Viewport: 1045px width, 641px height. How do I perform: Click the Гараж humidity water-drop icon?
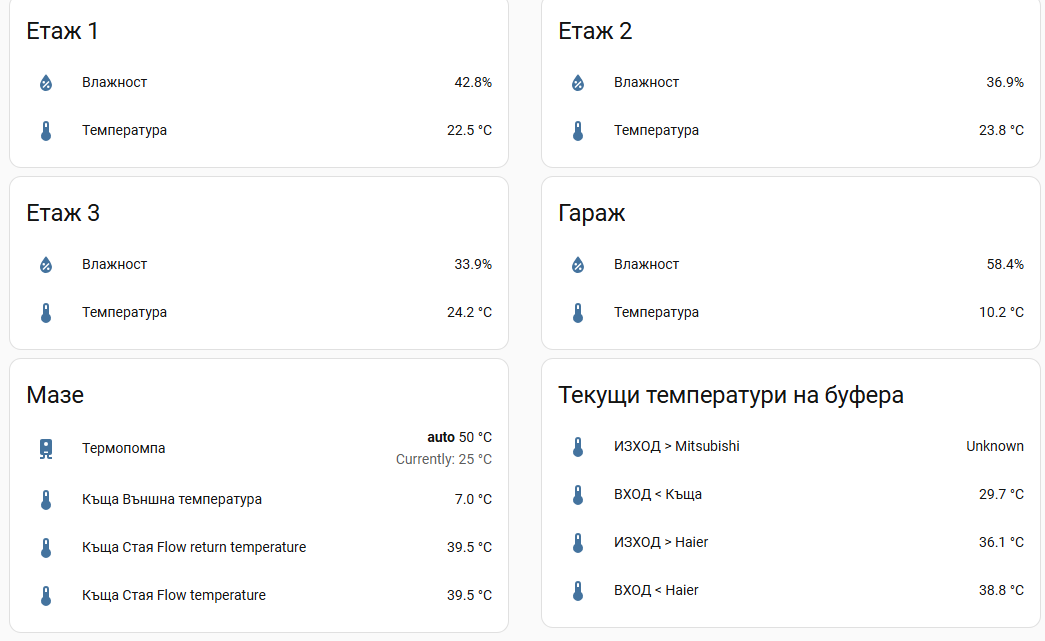coord(577,265)
